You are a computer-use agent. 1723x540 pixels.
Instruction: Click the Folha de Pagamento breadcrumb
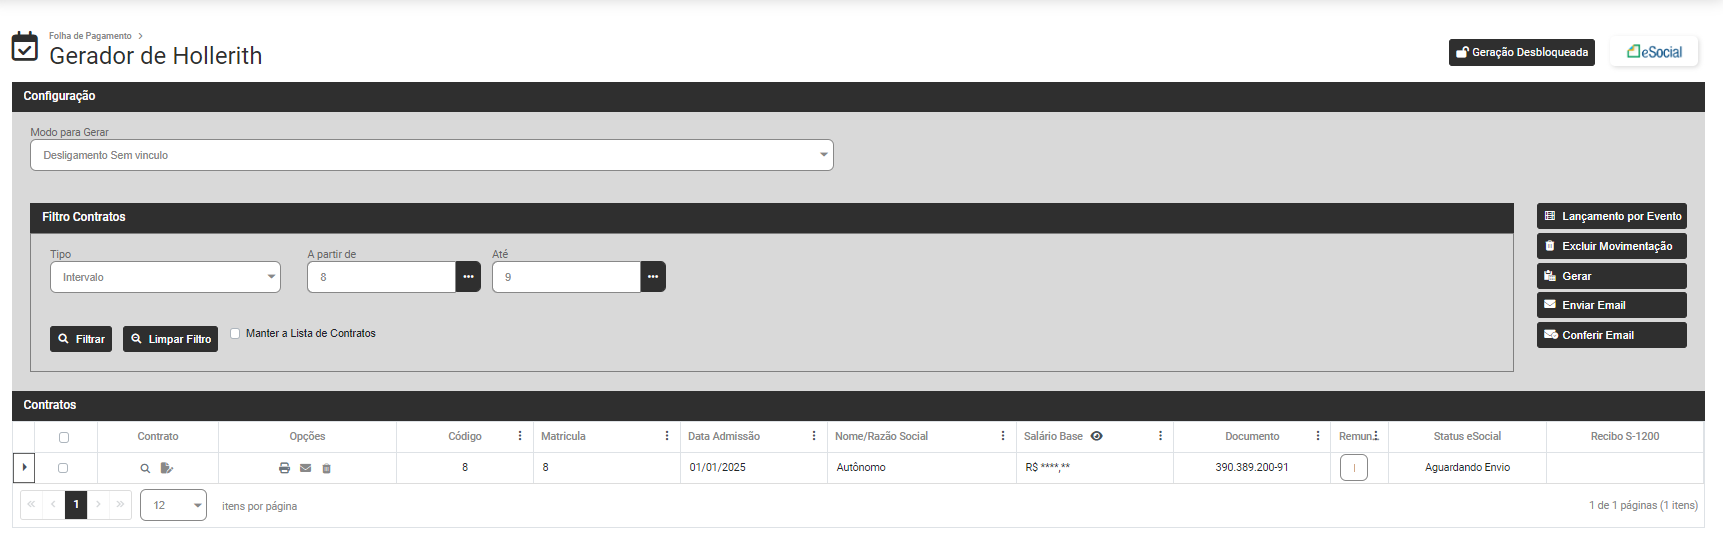coord(90,36)
